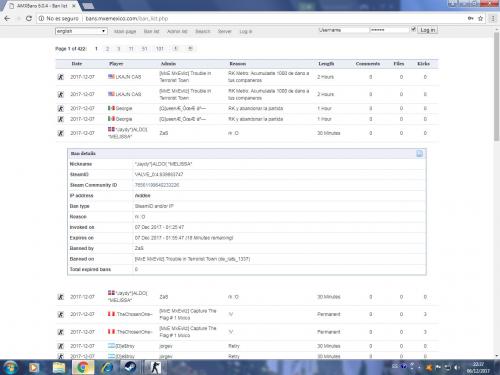Close the Ban details panel icon
The height and width of the screenshot is (375, 500).
419,153
